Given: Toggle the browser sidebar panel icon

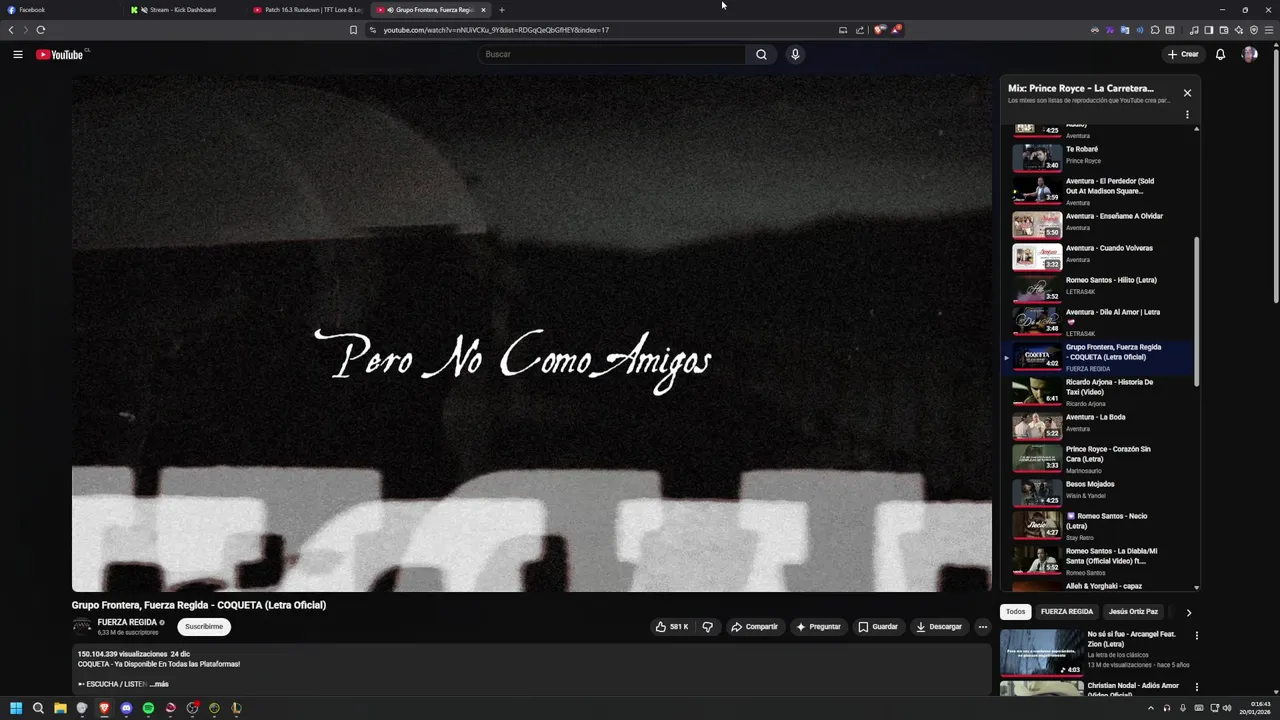Looking at the screenshot, I should click(1209, 30).
